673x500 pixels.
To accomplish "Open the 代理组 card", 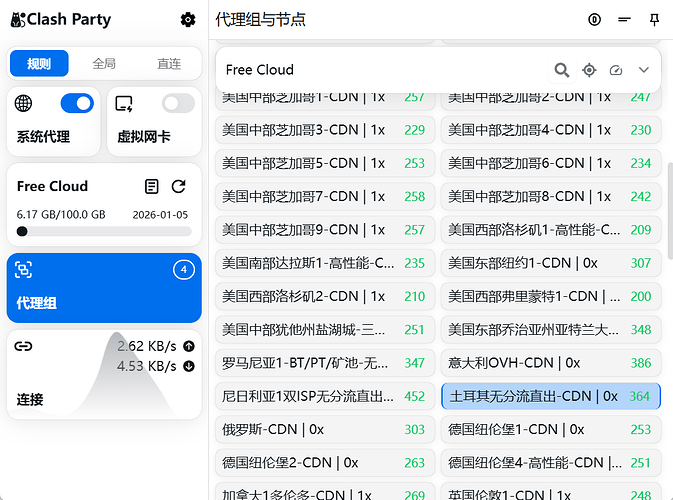I will [x=104, y=288].
